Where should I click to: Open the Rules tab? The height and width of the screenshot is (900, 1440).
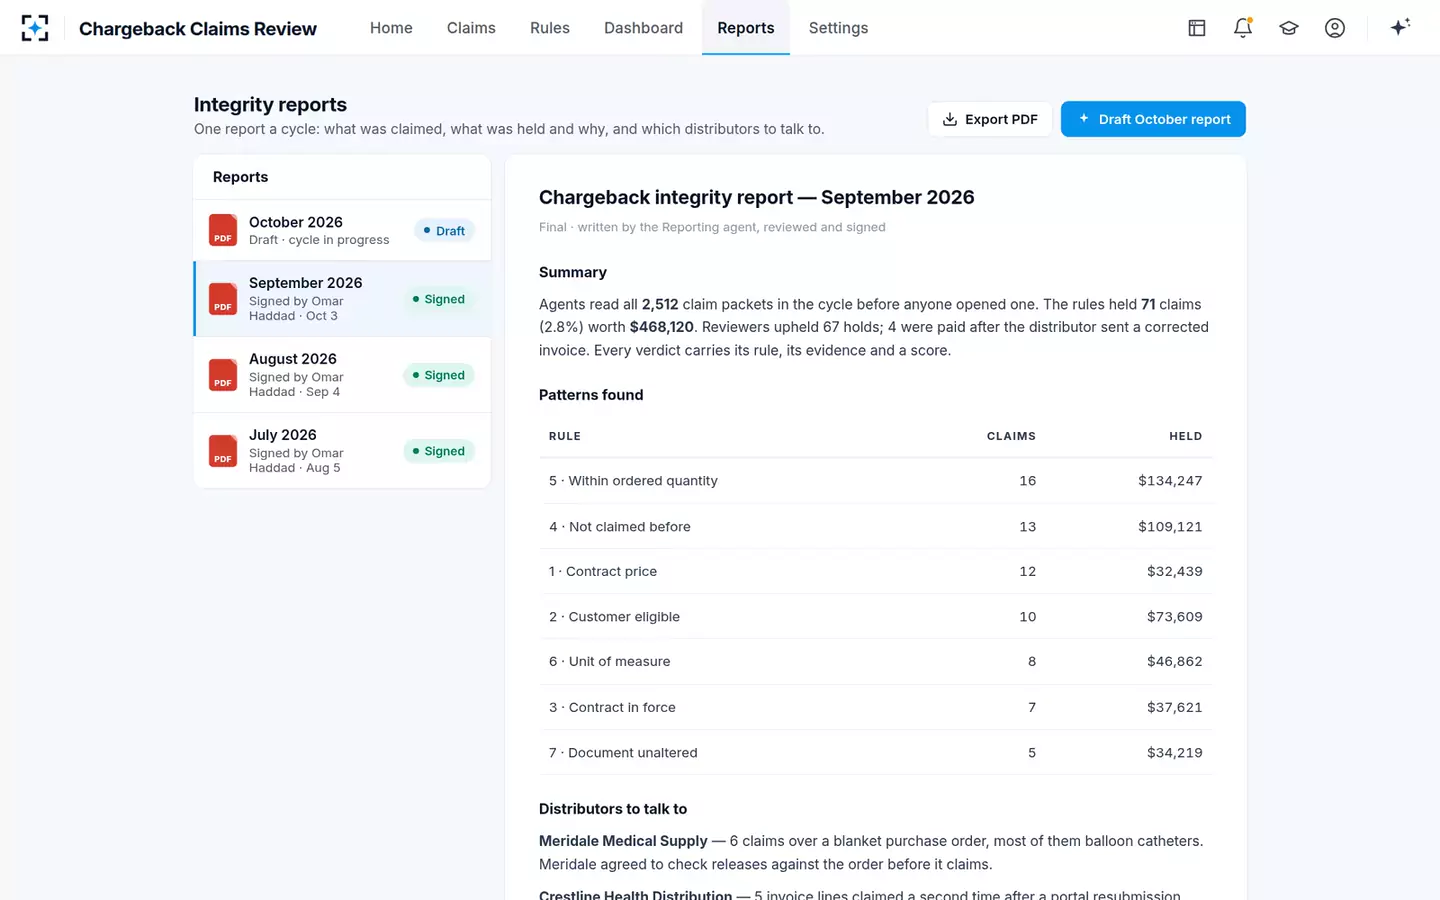pos(550,28)
